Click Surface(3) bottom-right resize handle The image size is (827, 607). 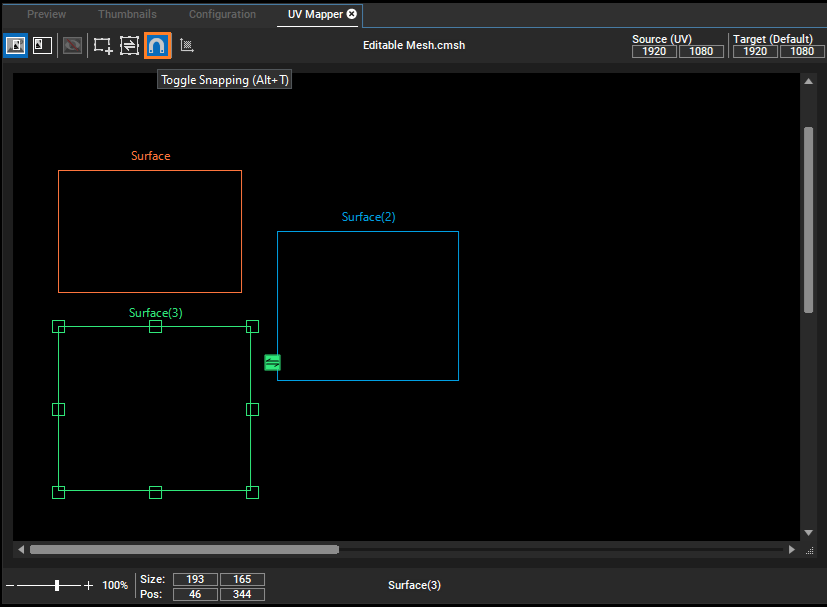(252, 492)
